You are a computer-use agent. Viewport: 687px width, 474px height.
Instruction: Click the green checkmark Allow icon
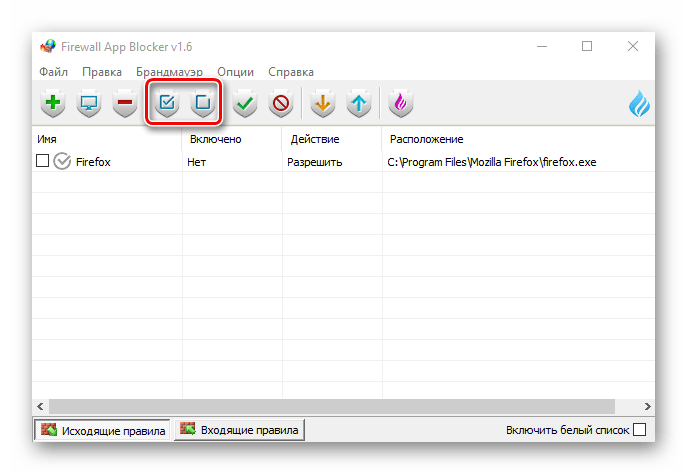point(245,104)
